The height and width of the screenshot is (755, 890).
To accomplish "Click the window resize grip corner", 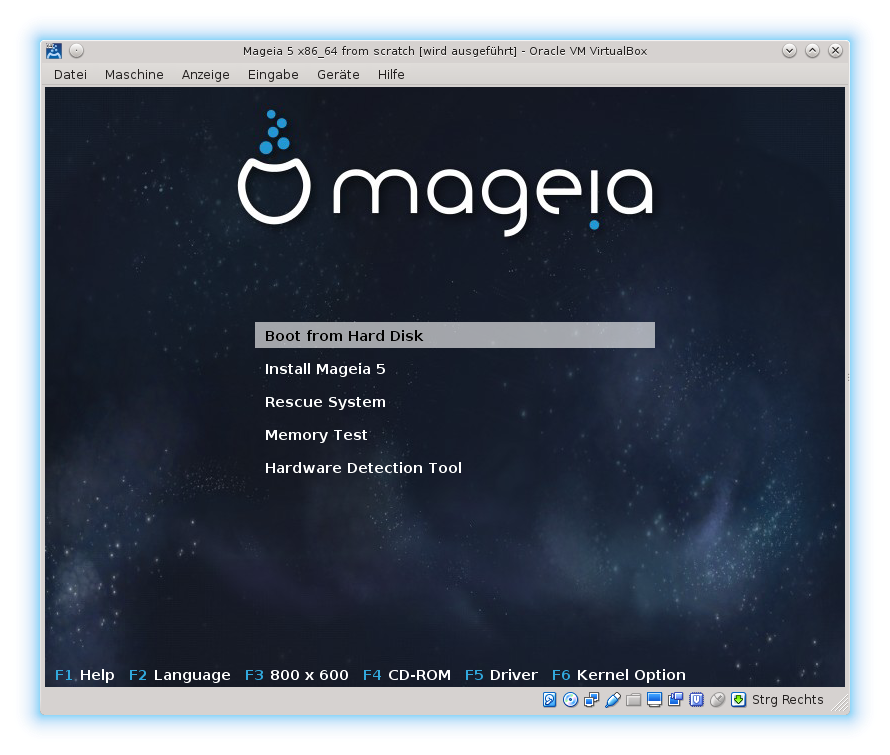I will [840, 703].
